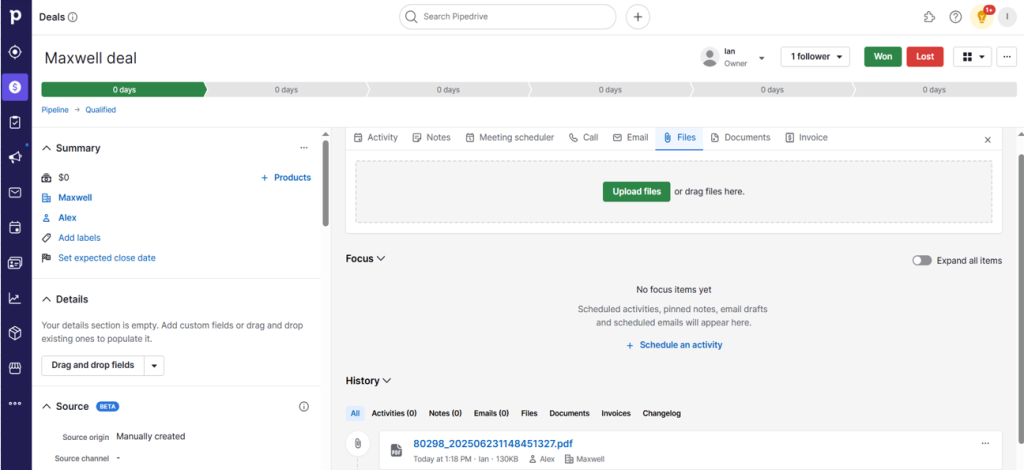Switch to the Meeting scheduler tab

click(509, 138)
